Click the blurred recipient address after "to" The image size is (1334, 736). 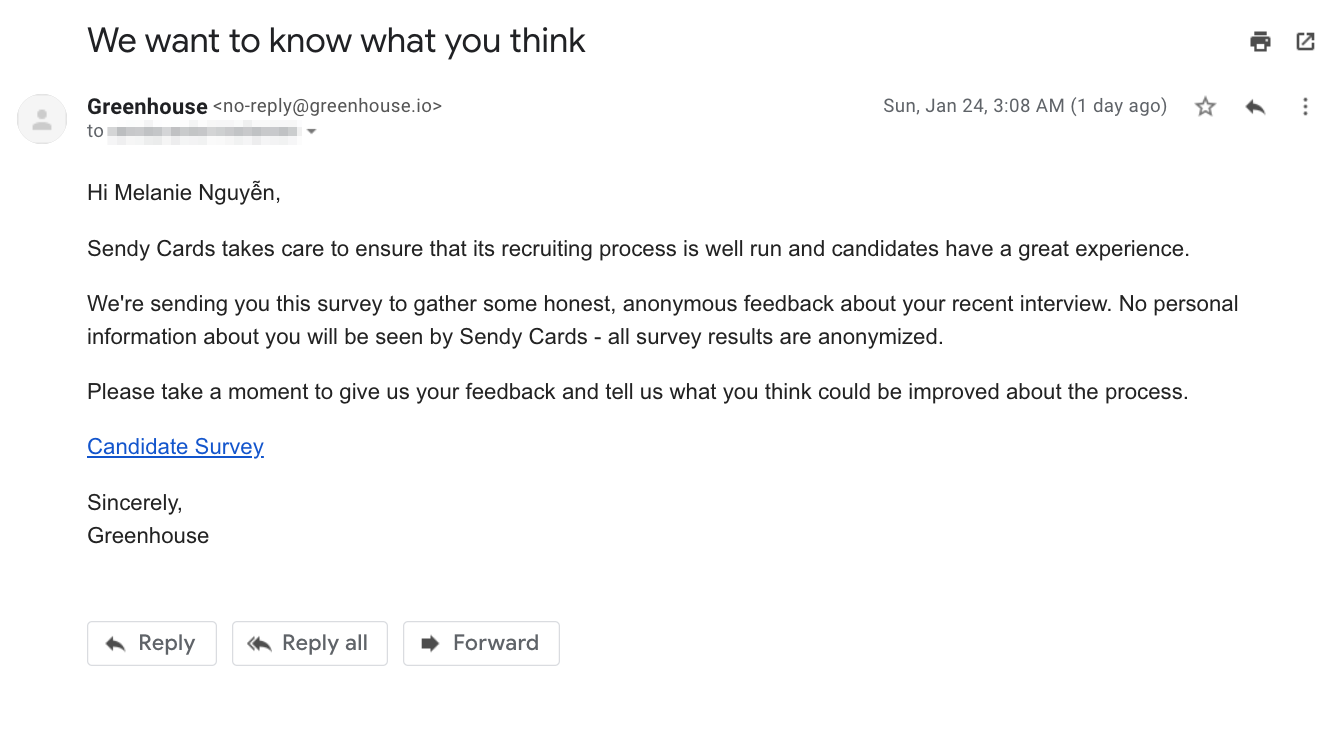tap(203, 131)
